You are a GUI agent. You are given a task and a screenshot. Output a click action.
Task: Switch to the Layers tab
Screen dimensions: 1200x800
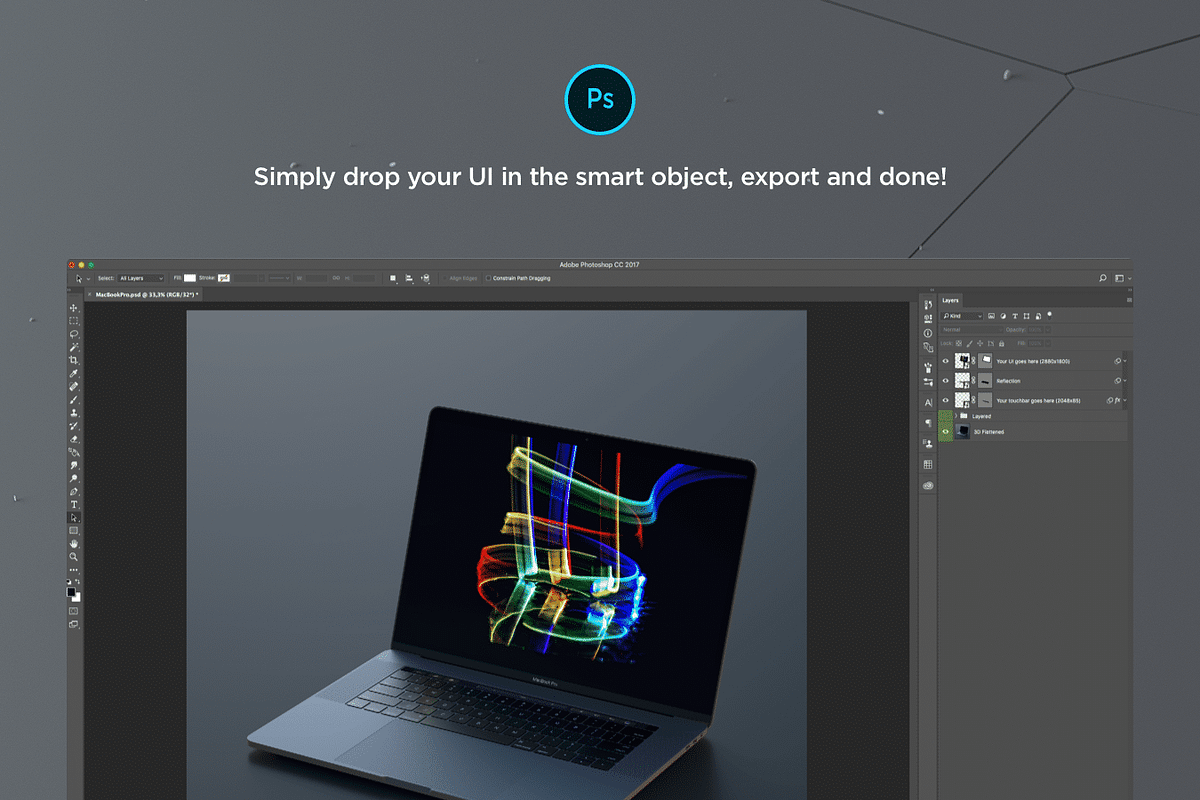tap(950, 300)
